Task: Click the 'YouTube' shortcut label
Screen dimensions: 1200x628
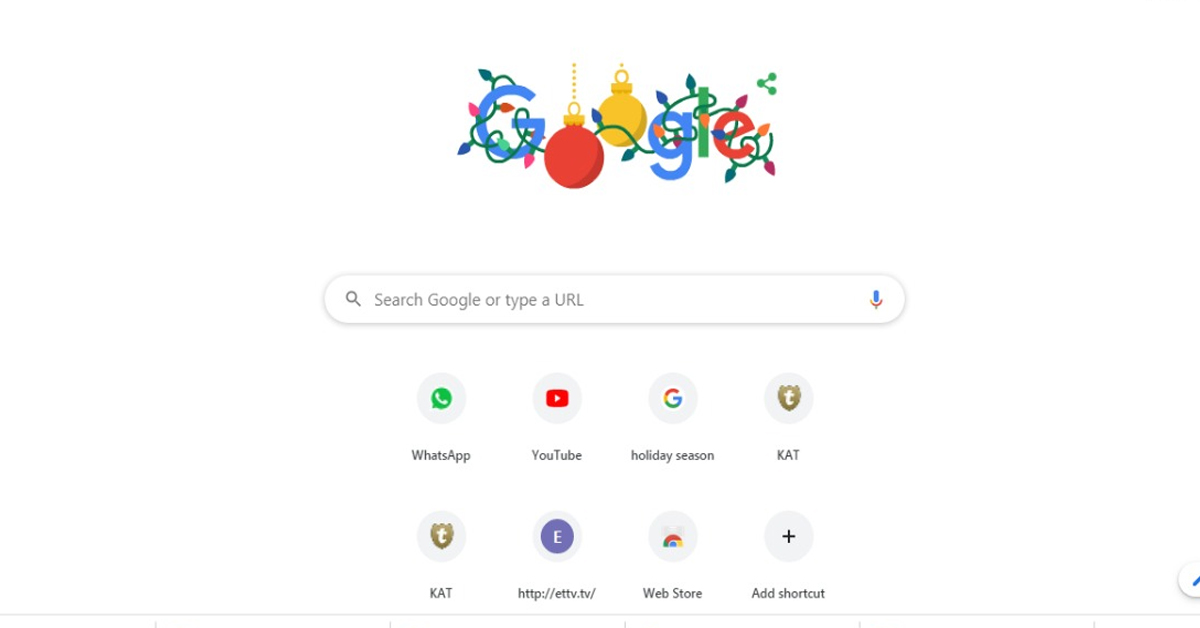Action: (557, 455)
